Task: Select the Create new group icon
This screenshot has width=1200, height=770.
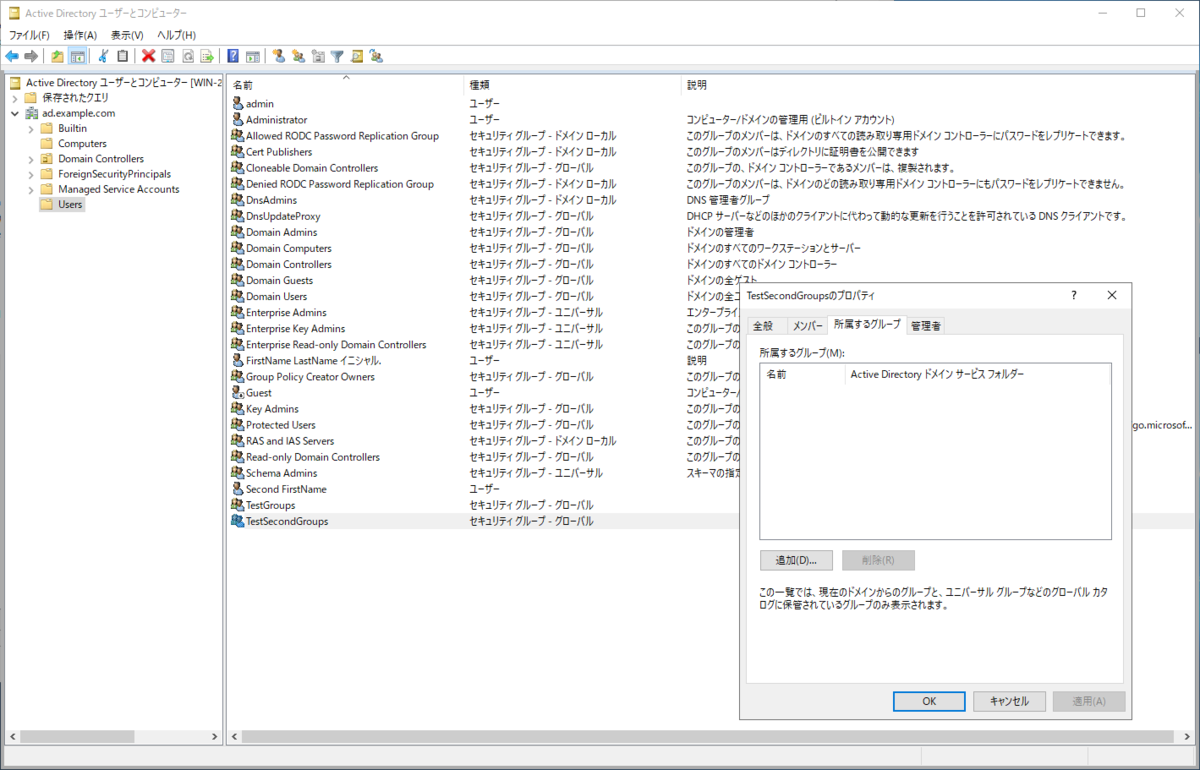Action: pyautogui.click(x=299, y=56)
